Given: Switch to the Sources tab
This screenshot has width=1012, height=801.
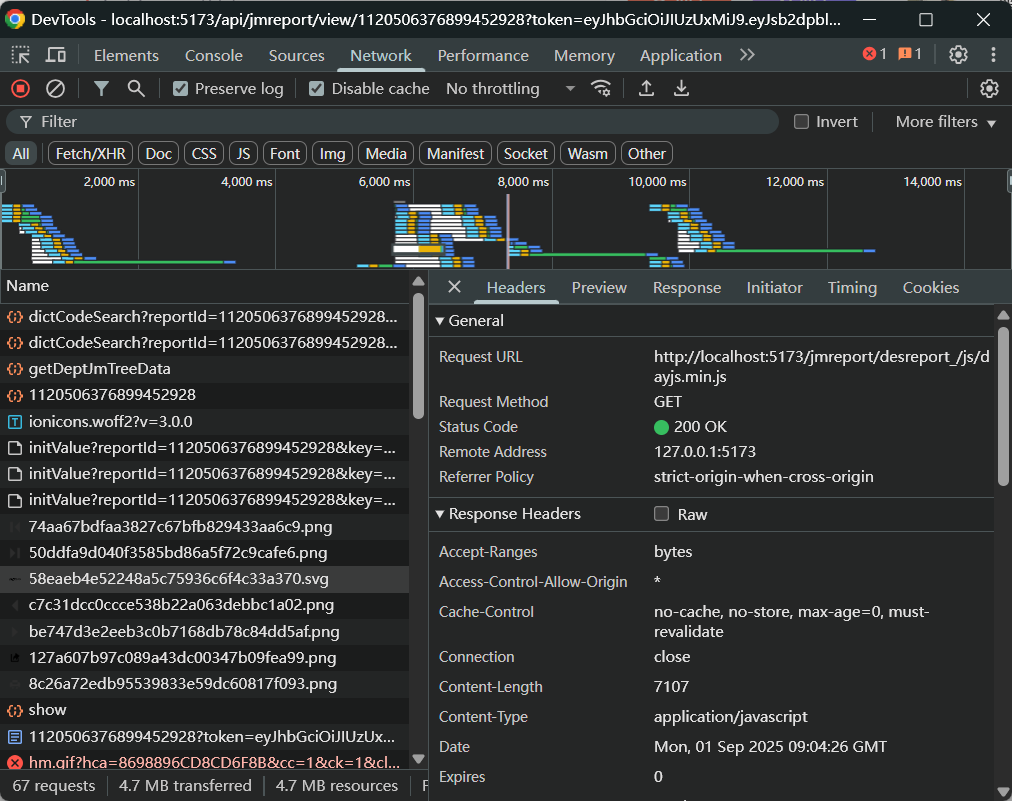Looking at the screenshot, I should coord(296,56).
